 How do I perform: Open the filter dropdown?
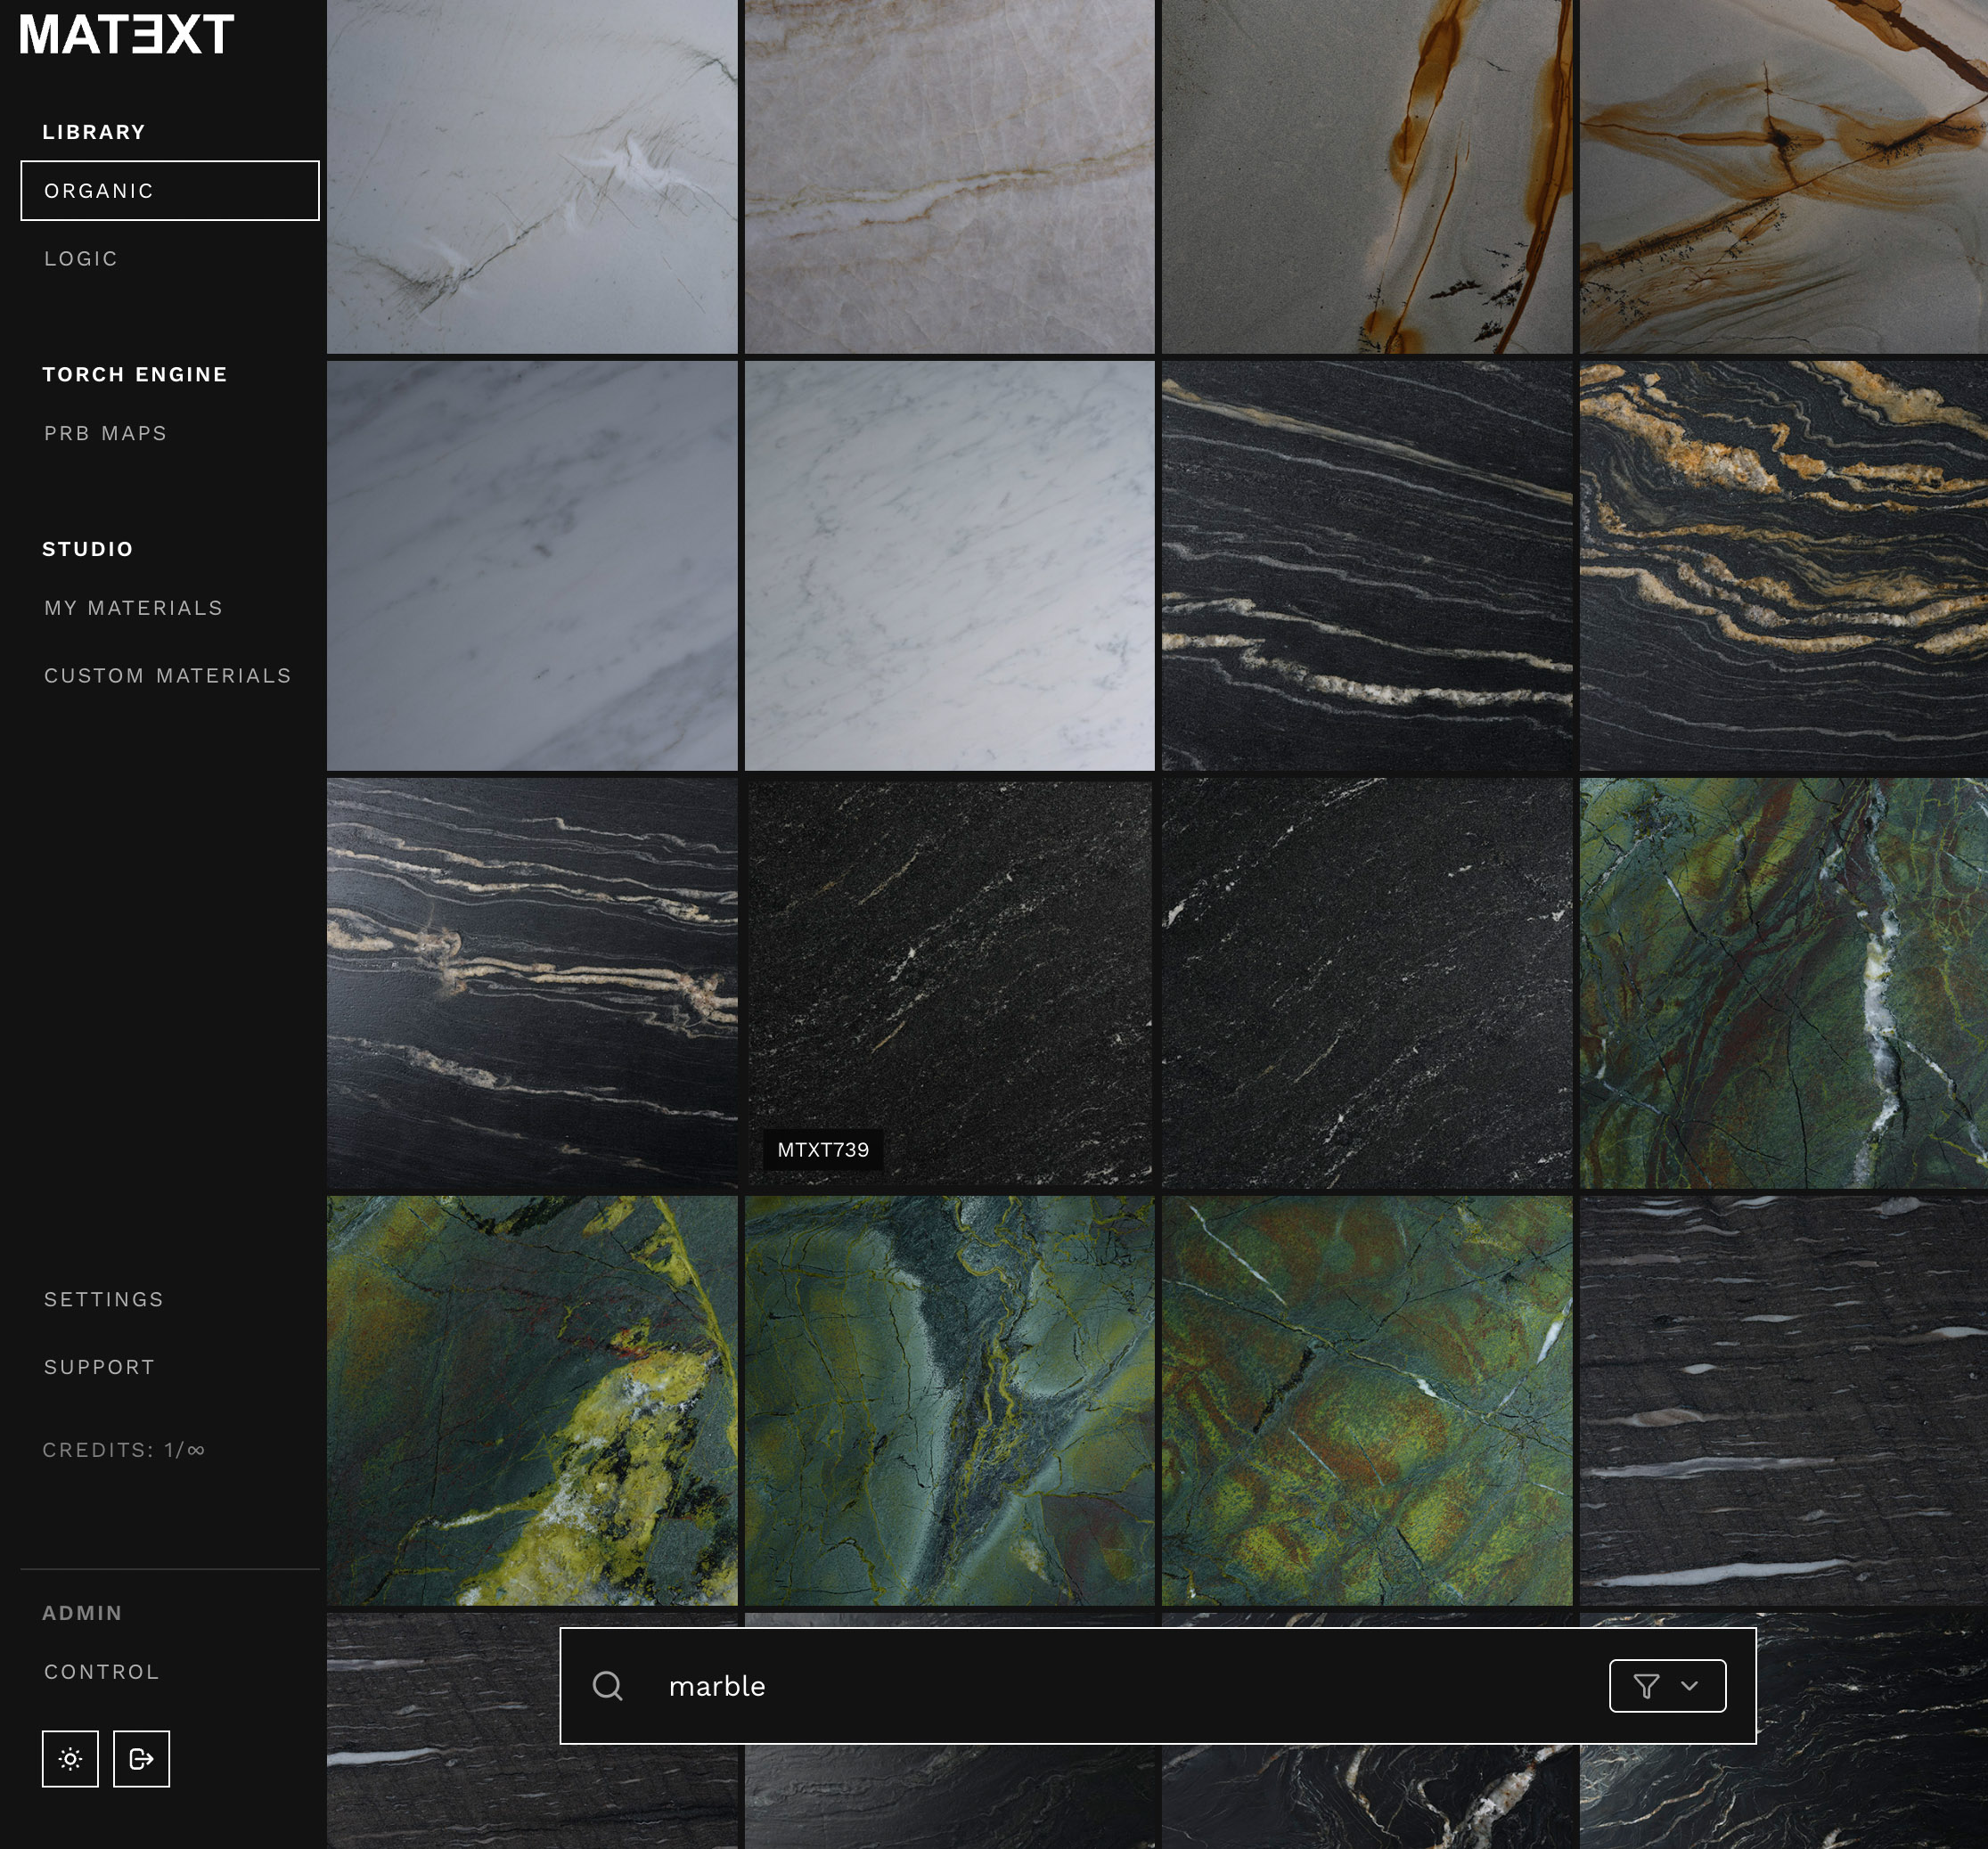tap(1666, 1686)
